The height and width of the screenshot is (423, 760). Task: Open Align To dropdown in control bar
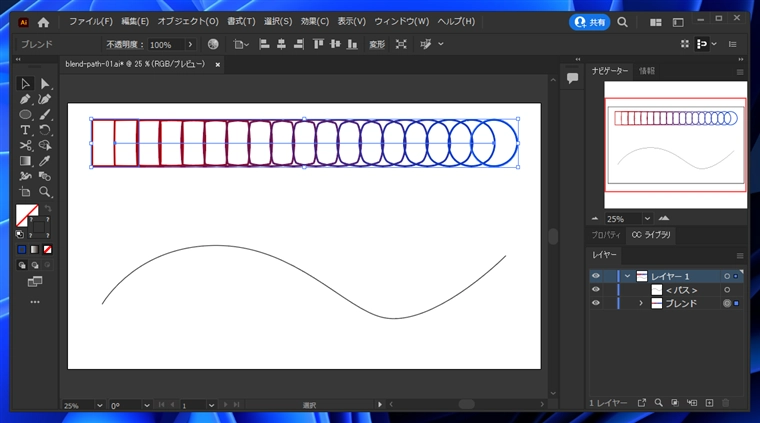pyautogui.click(x=240, y=45)
